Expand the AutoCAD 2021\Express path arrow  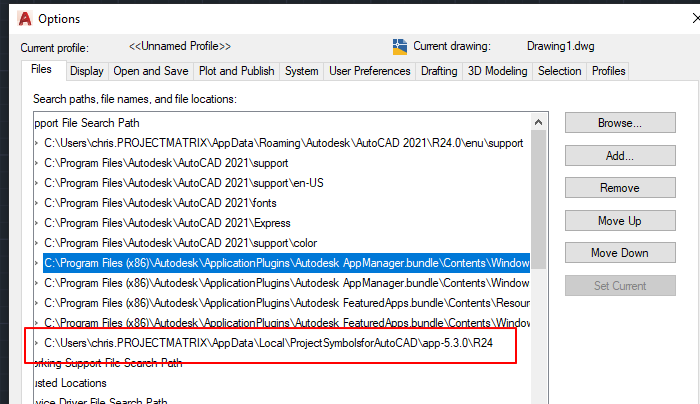coord(37,223)
